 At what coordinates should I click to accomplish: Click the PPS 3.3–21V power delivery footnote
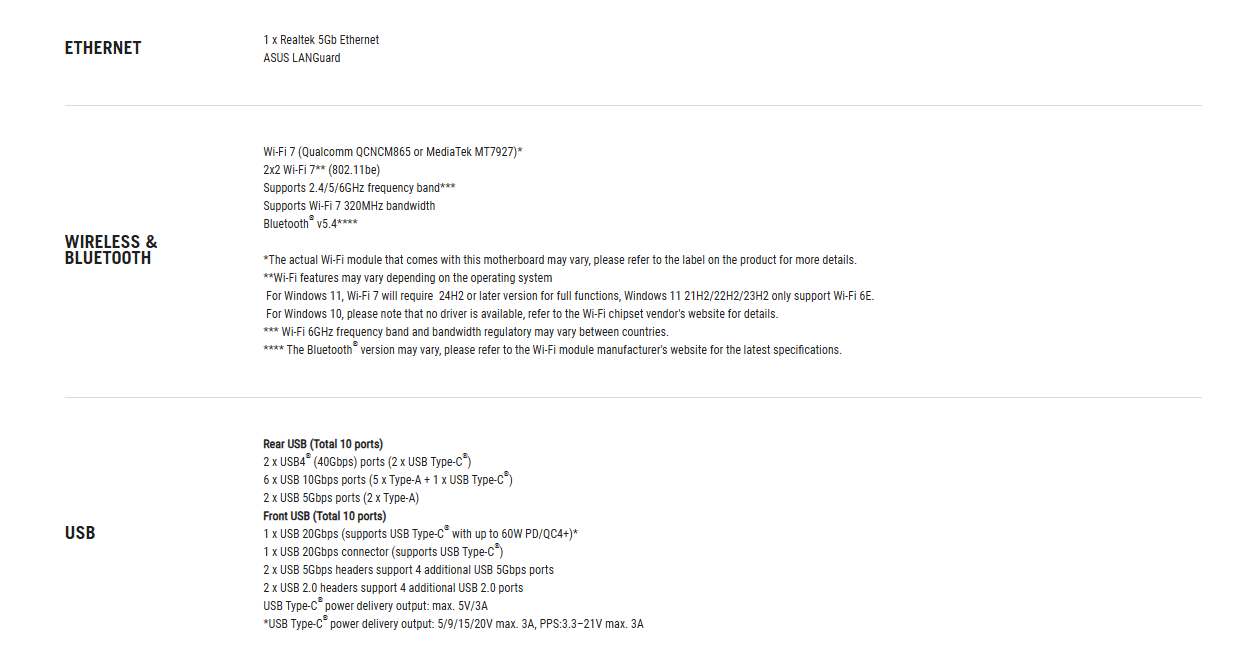click(x=454, y=624)
